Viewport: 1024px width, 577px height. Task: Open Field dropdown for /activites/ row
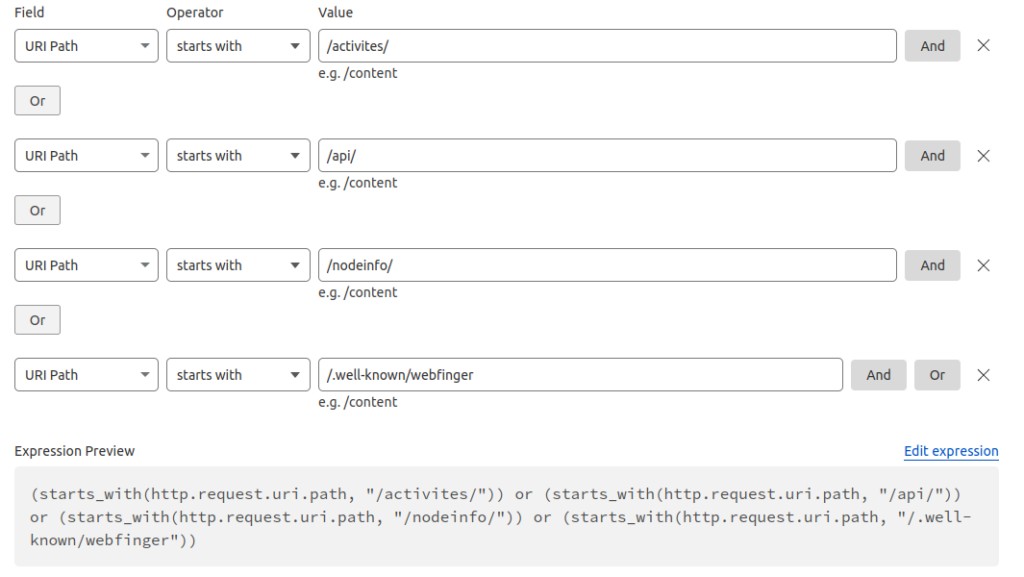click(87, 46)
